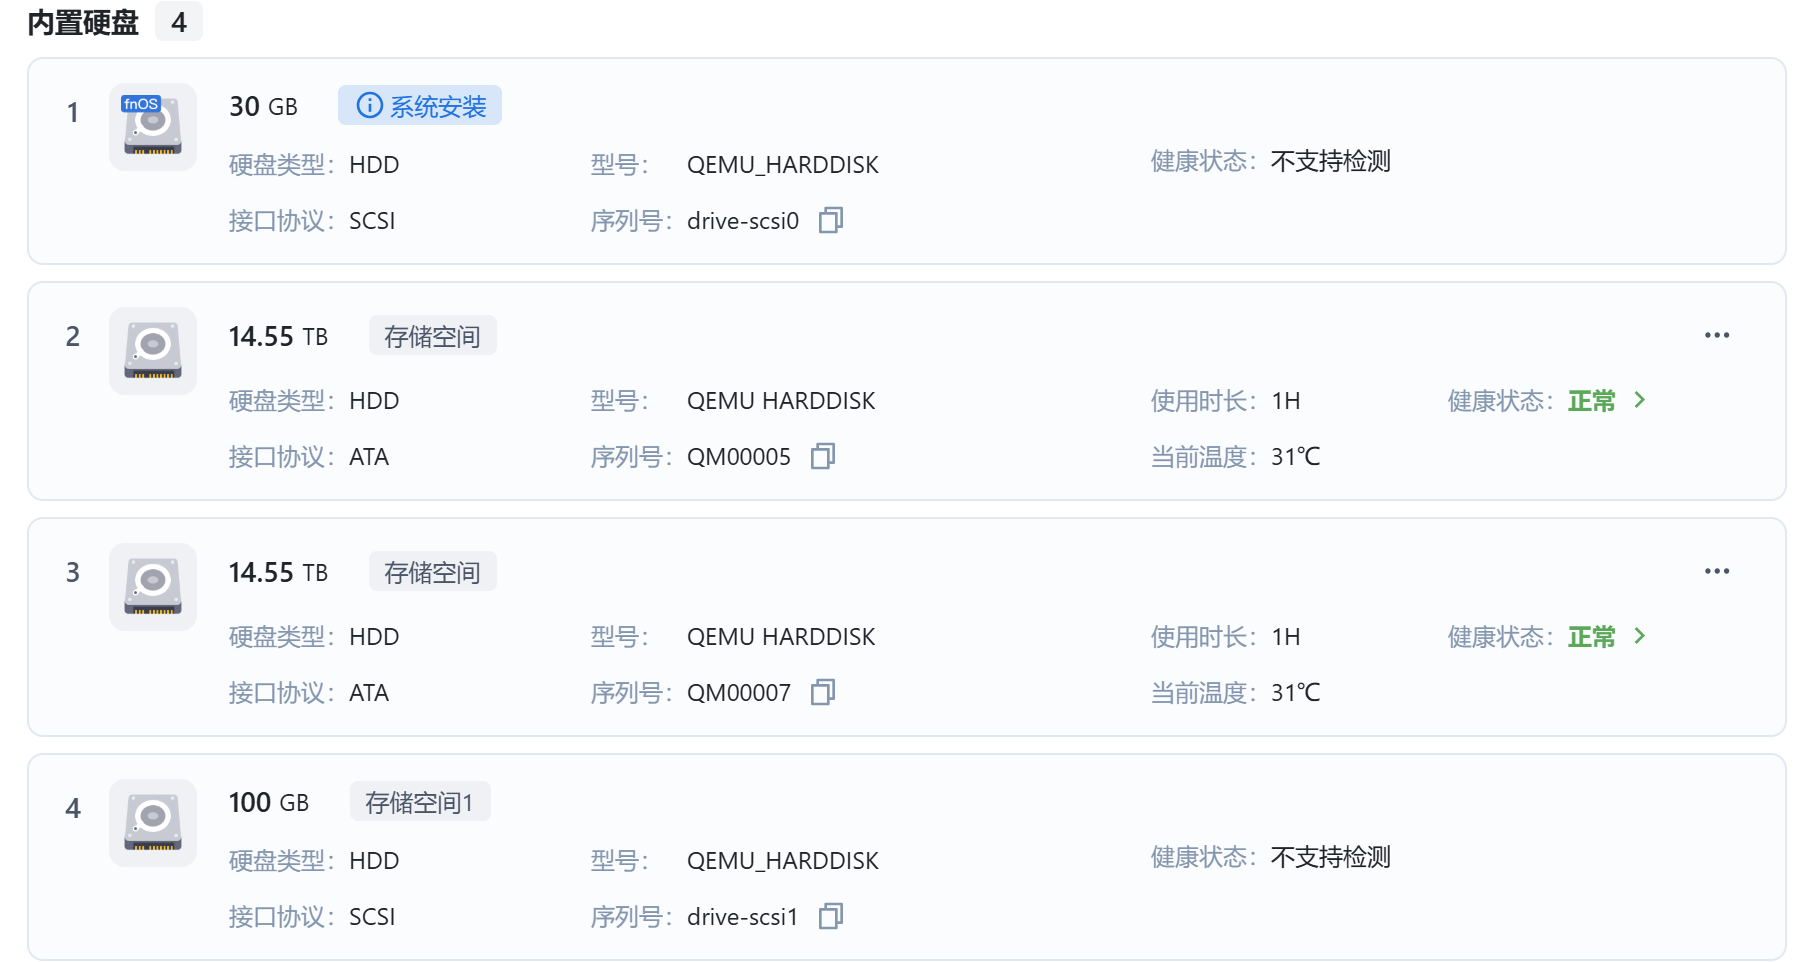Expand health status details of disk 3
Screen dimensions: 1794x962
click(1640, 636)
